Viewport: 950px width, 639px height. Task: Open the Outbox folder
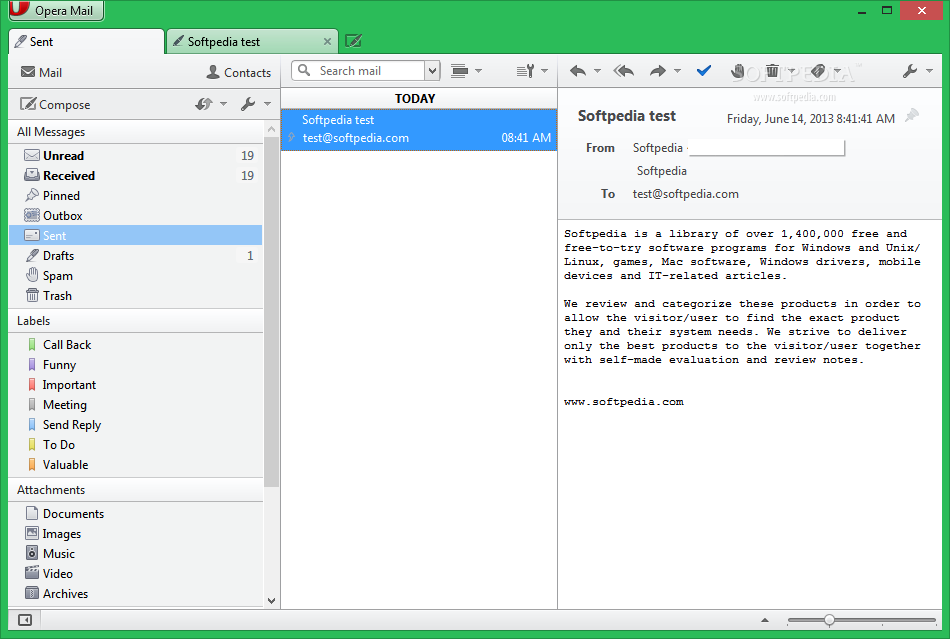(x=136, y=216)
